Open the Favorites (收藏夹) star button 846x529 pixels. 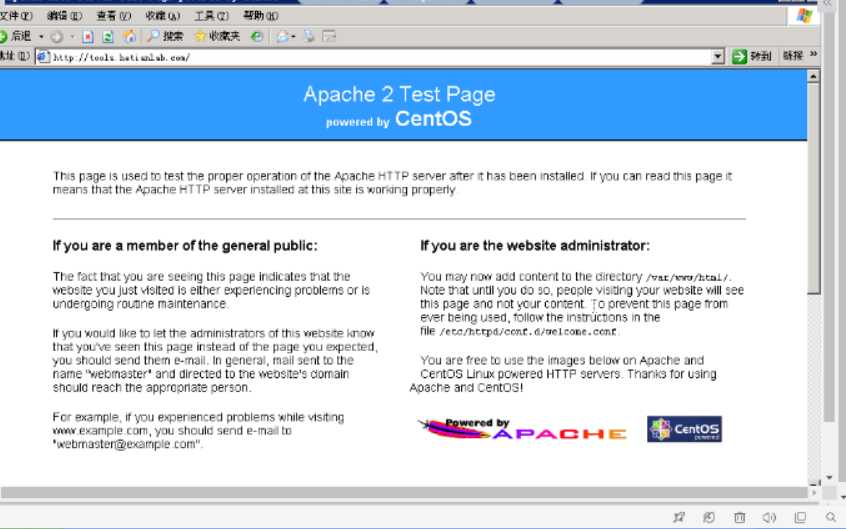pos(217,36)
